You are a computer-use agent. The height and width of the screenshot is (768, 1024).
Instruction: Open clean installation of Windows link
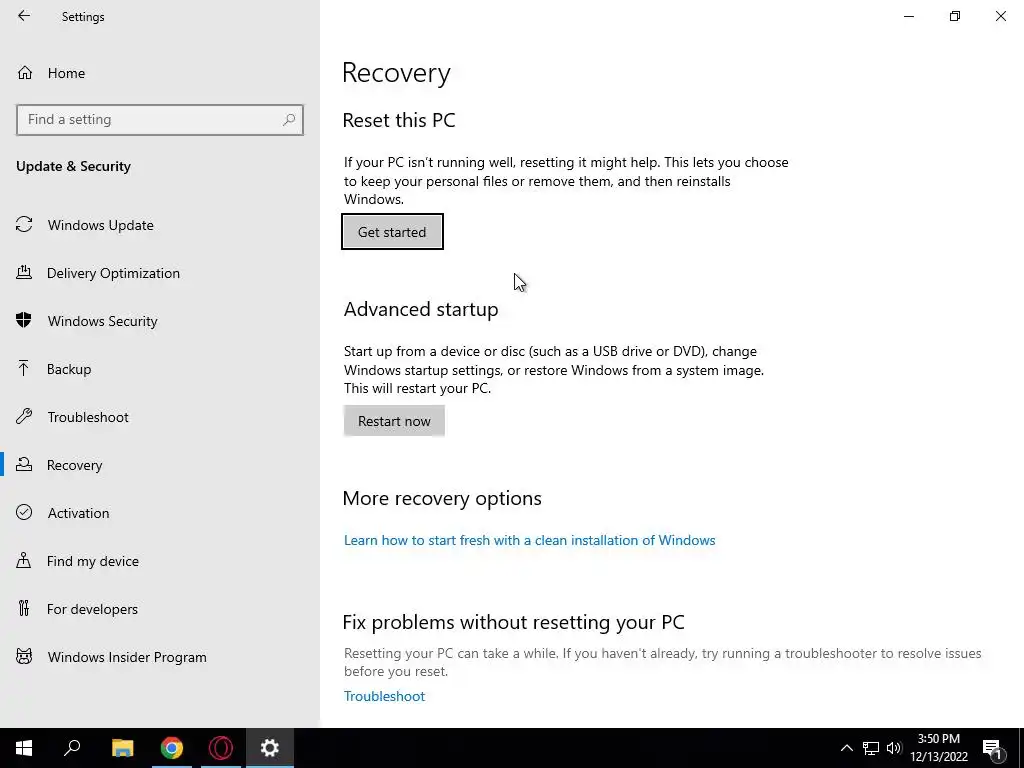pos(530,540)
